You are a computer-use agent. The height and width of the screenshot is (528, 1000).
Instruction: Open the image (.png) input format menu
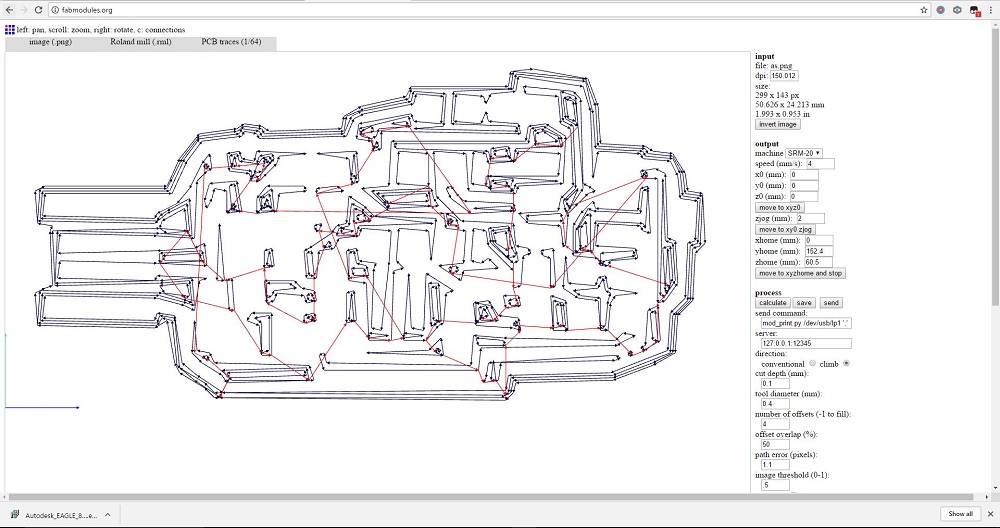50,42
